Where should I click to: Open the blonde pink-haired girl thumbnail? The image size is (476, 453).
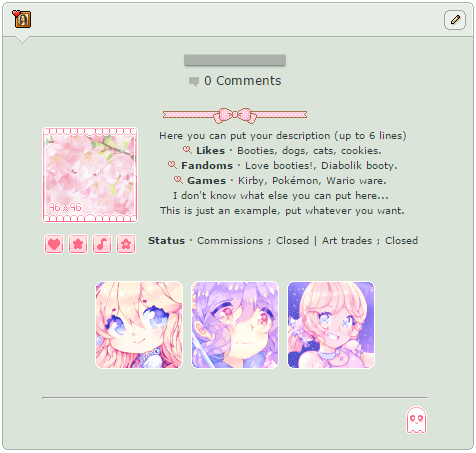(139, 325)
